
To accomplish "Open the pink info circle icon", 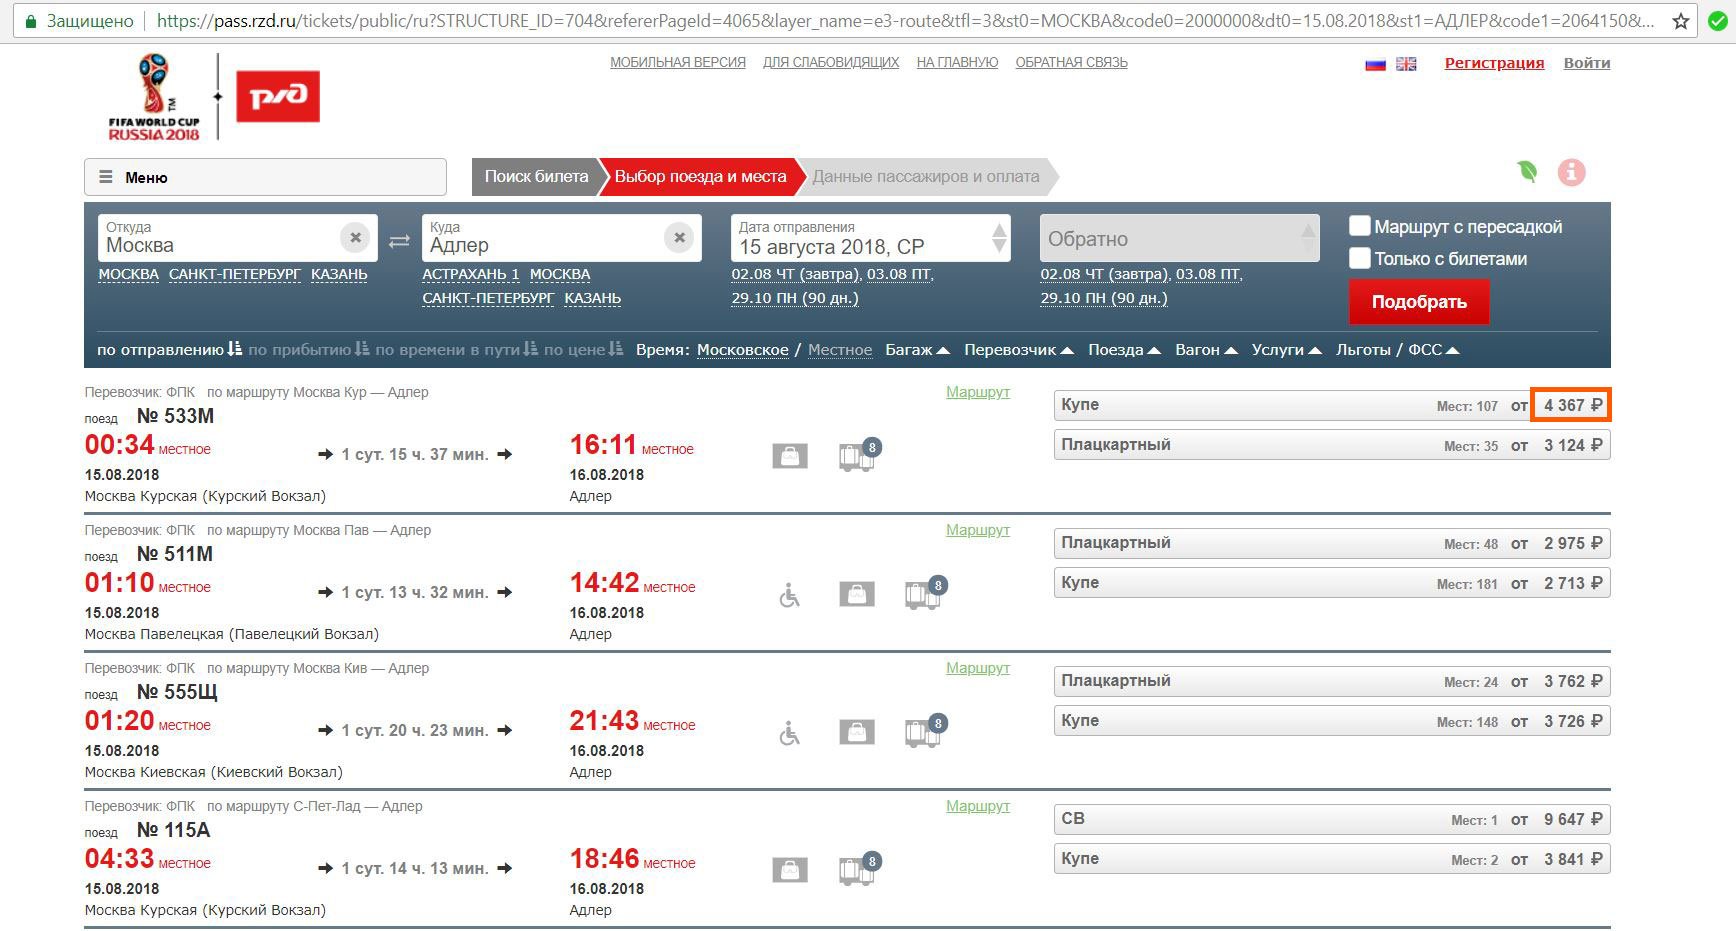I will click(1571, 173).
